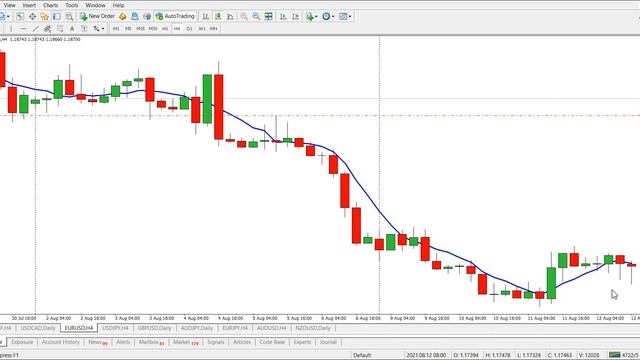Toggle the Terminal panel icon
The height and width of the screenshot is (360, 640).
point(57,16)
